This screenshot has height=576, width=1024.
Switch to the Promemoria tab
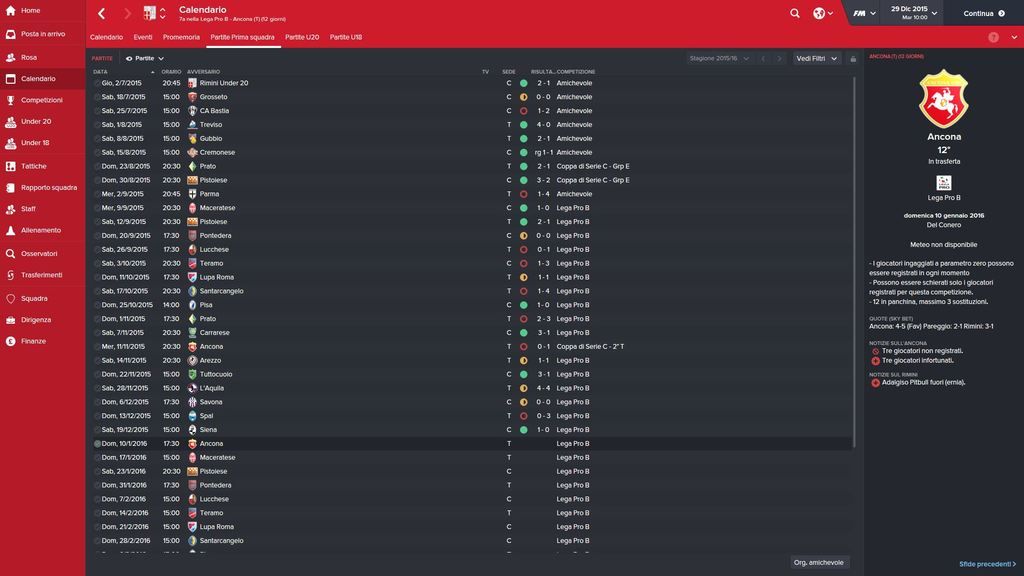[181, 37]
